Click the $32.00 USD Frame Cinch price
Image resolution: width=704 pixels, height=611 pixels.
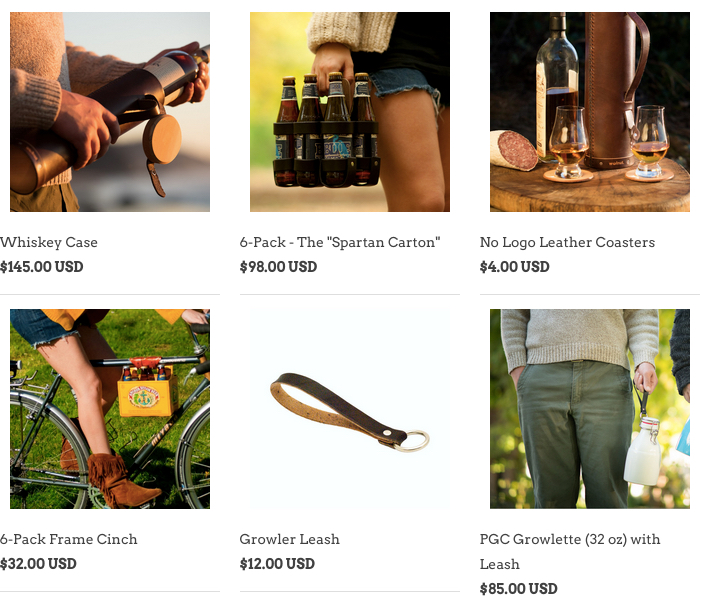click(38, 563)
